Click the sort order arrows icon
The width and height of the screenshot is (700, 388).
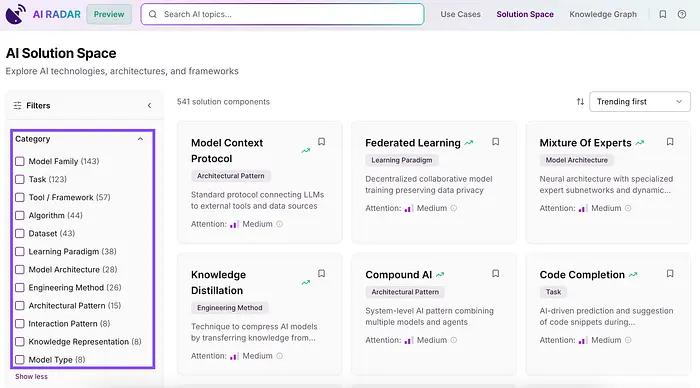[580, 102]
